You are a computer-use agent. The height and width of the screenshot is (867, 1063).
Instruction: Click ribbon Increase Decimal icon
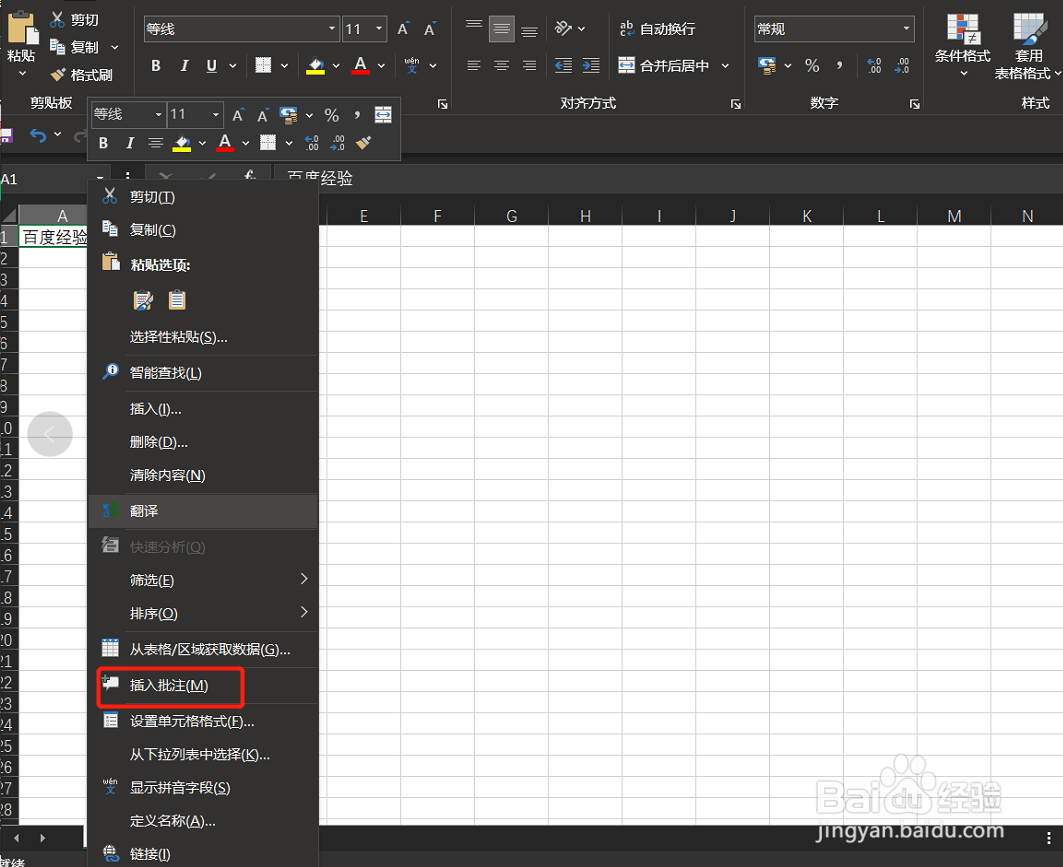pyautogui.click(x=875, y=66)
